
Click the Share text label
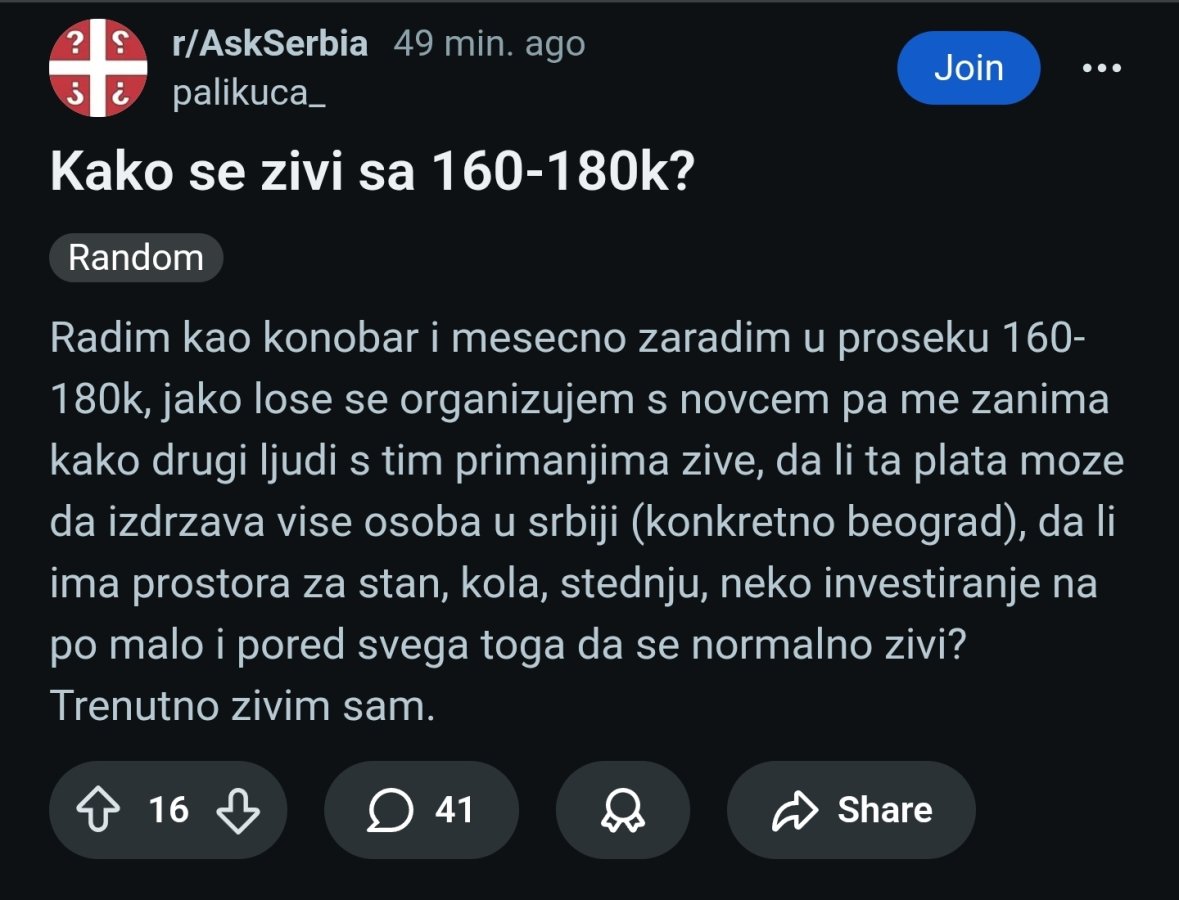pos(884,810)
